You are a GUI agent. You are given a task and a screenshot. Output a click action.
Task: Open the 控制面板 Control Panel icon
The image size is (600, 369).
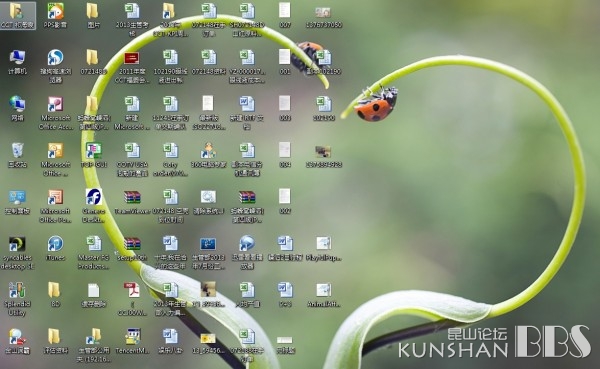click(17, 197)
